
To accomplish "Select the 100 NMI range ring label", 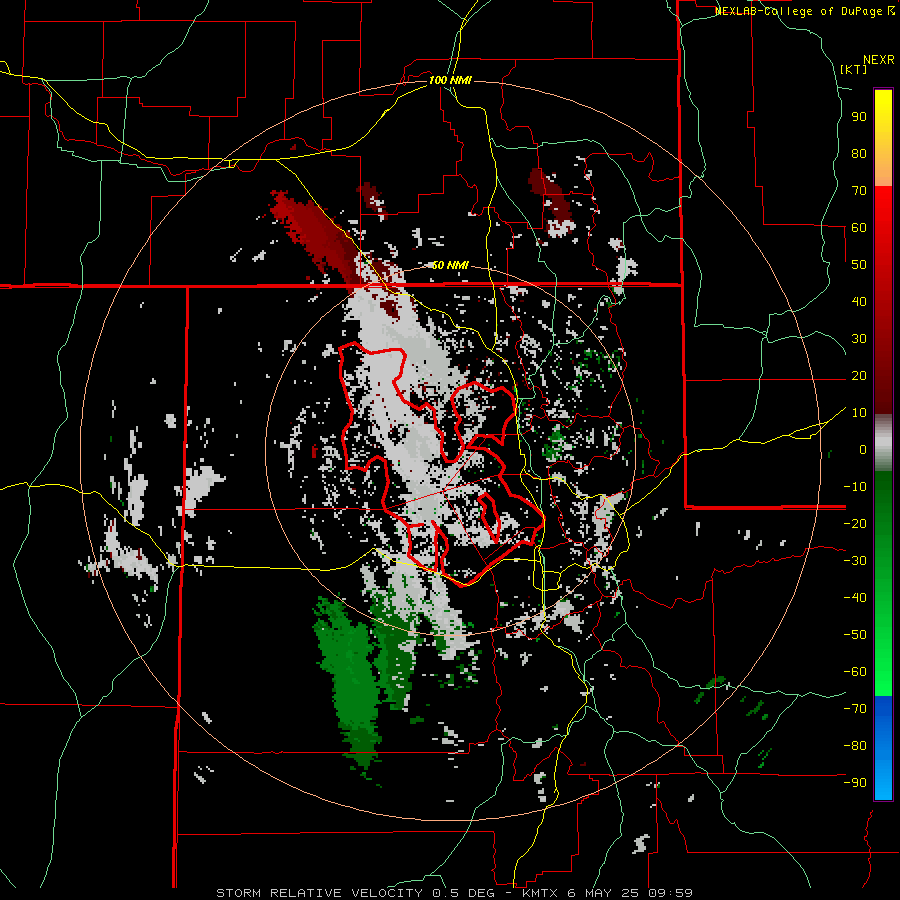I will (450, 80).
